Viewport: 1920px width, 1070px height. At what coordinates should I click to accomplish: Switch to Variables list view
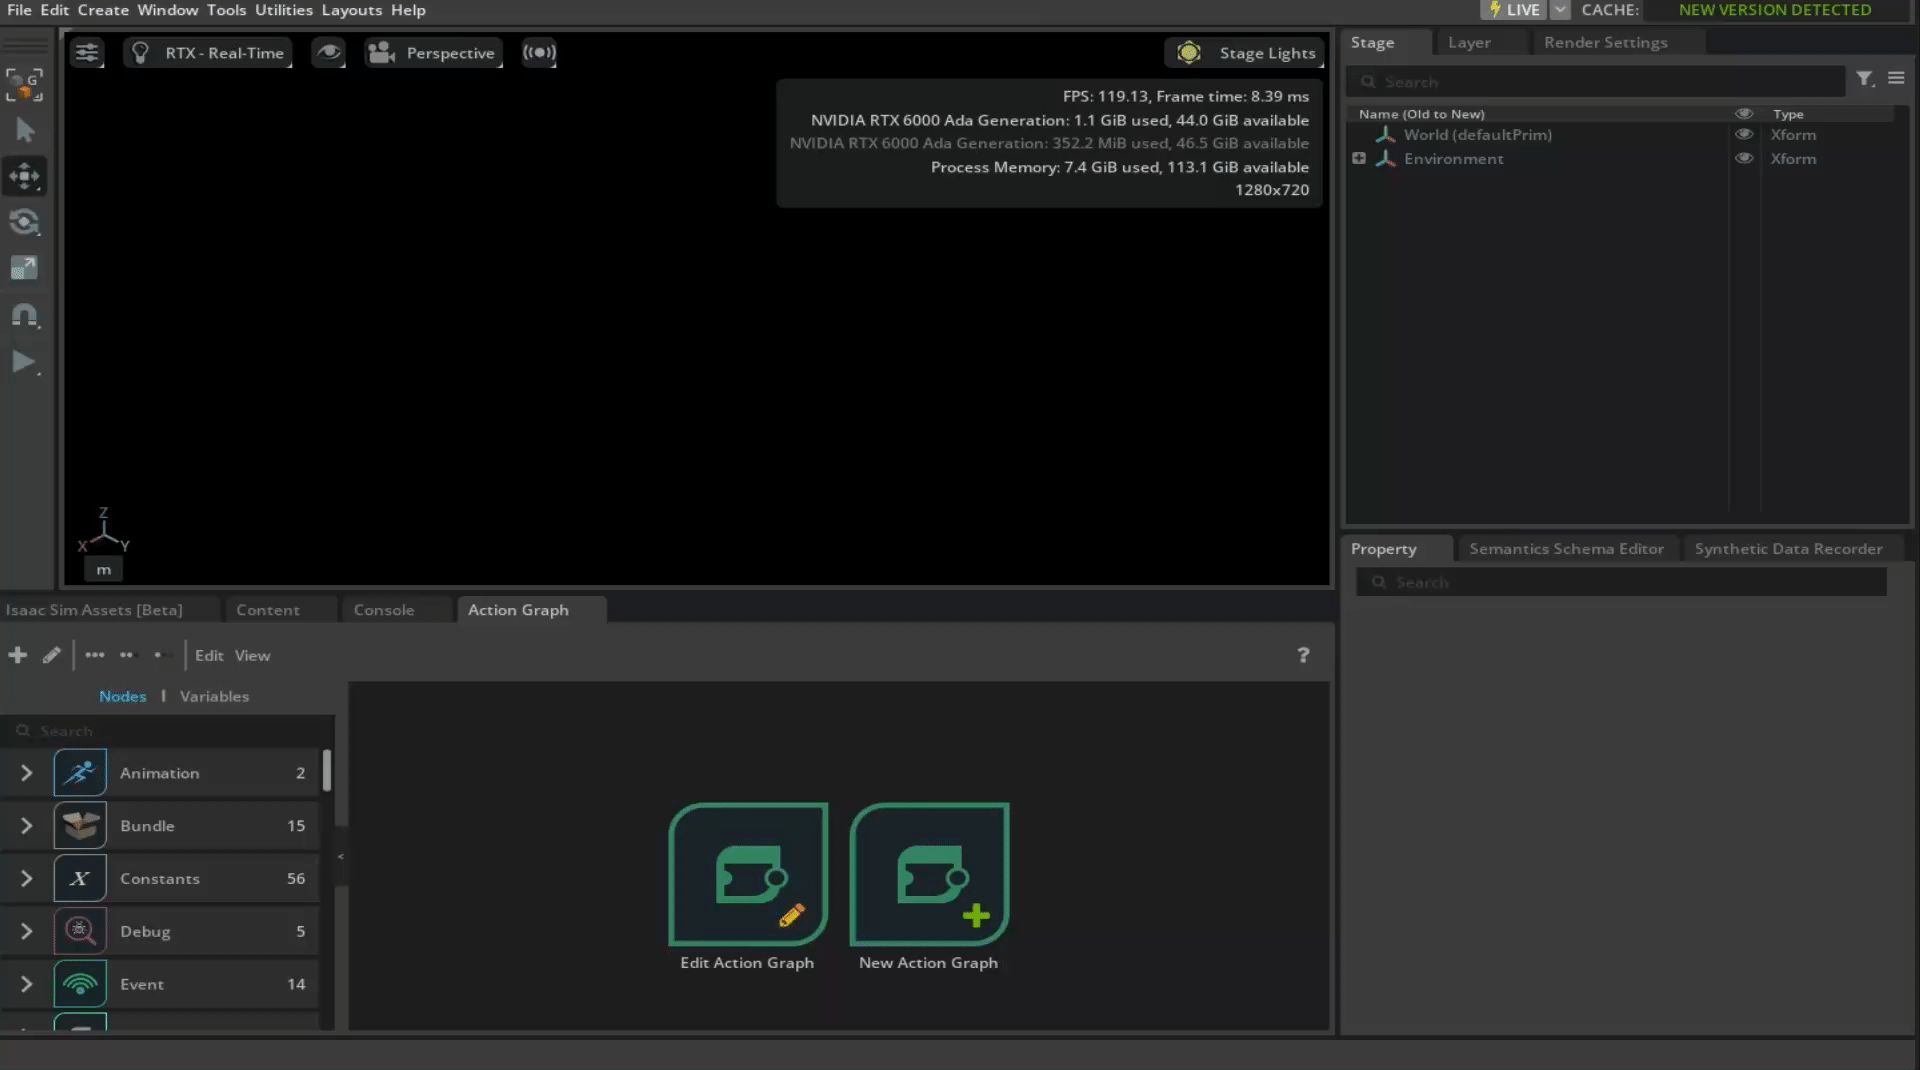pos(214,696)
